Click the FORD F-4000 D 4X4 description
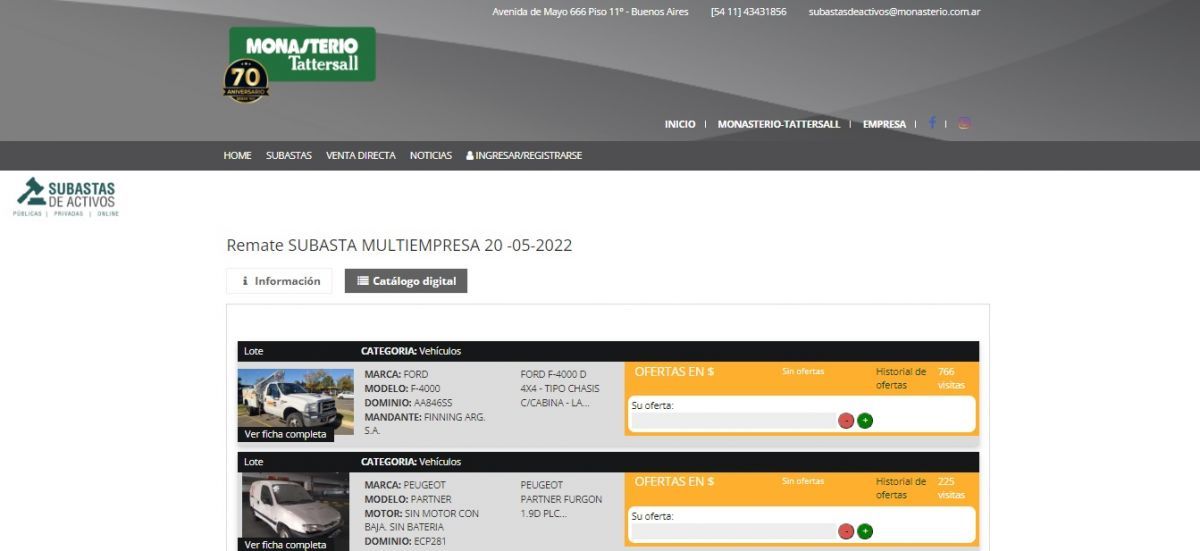 (560, 388)
